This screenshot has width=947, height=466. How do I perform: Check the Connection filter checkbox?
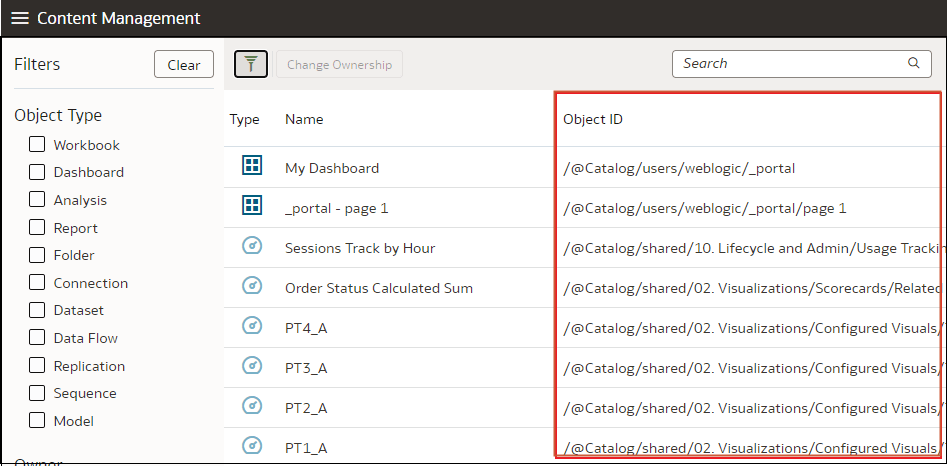click(37, 282)
